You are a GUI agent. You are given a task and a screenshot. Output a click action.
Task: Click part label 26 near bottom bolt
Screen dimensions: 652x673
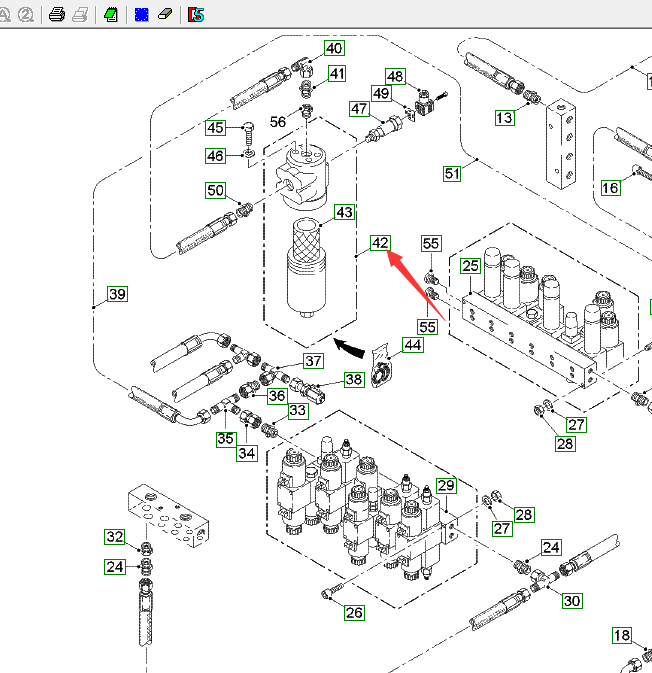pos(354,613)
